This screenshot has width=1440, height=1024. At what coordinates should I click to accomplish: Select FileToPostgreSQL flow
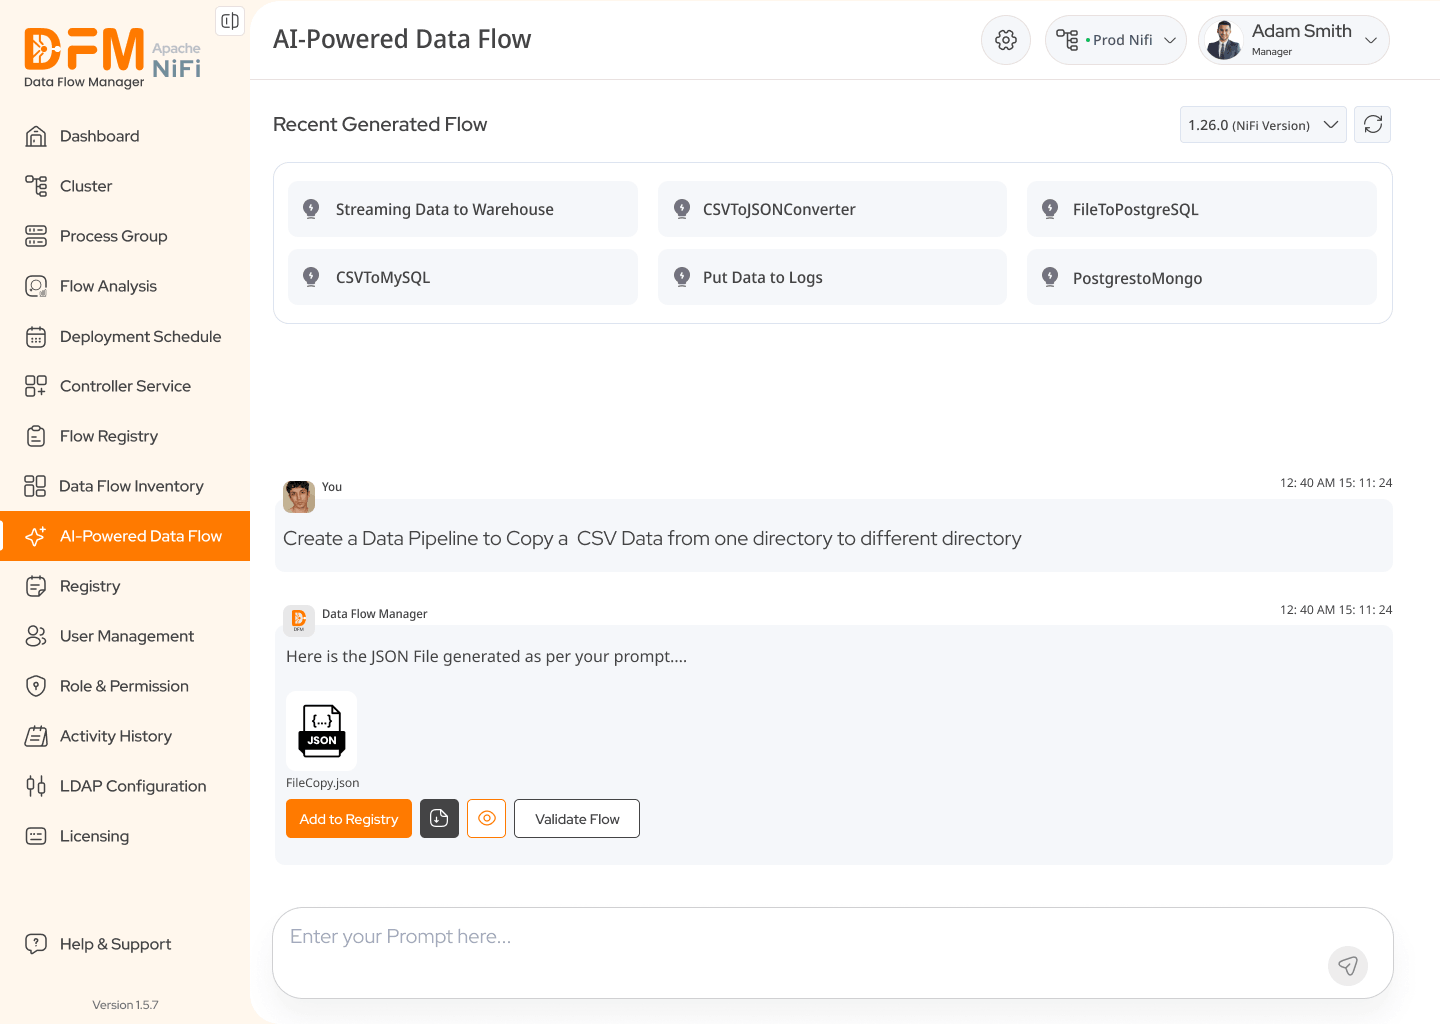(x=1202, y=209)
